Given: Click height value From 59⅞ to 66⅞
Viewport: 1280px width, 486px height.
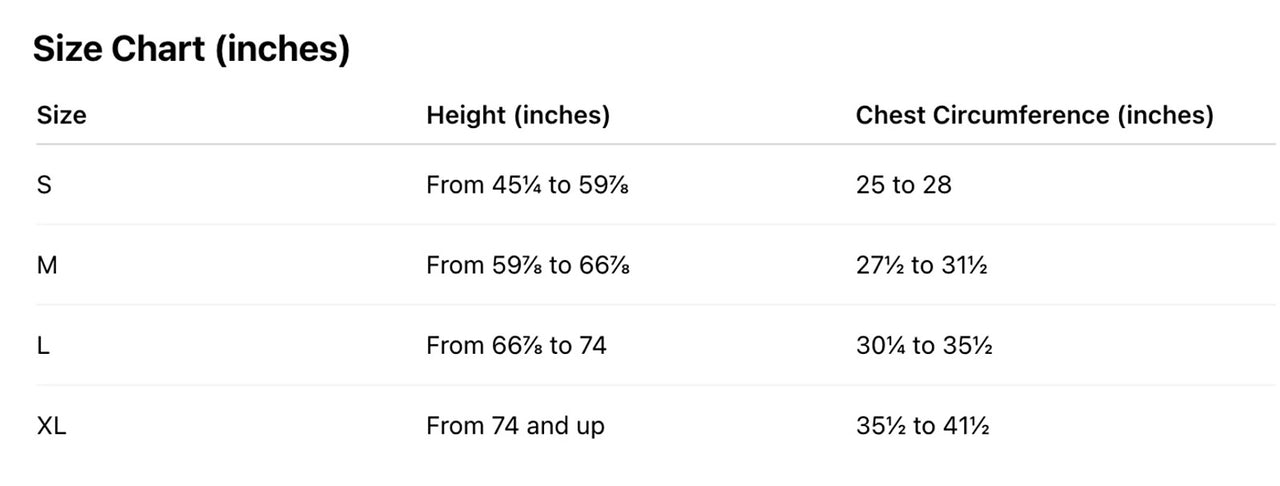Looking at the screenshot, I should coord(527,265).
